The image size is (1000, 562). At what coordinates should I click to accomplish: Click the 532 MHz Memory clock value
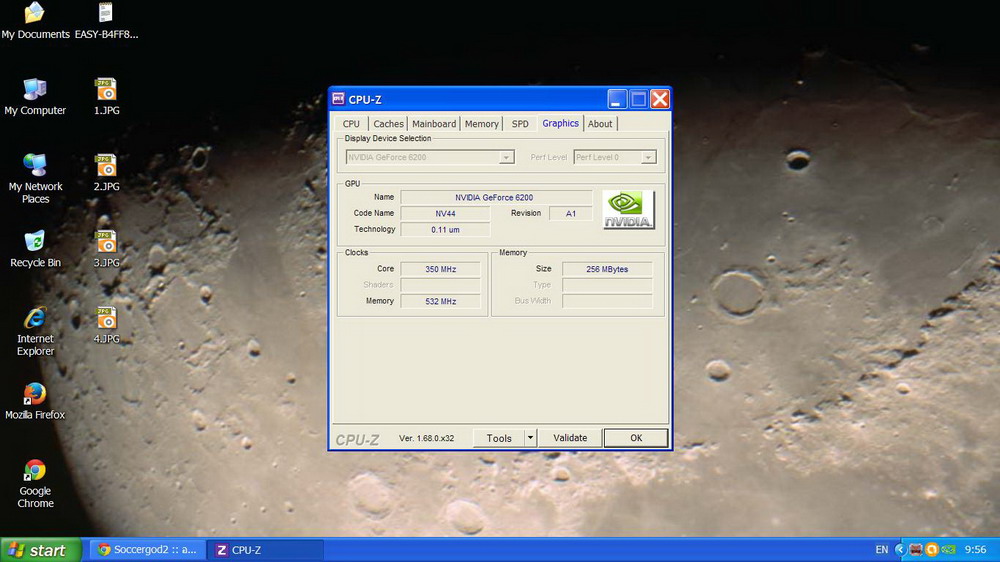[x=440, y=300]
